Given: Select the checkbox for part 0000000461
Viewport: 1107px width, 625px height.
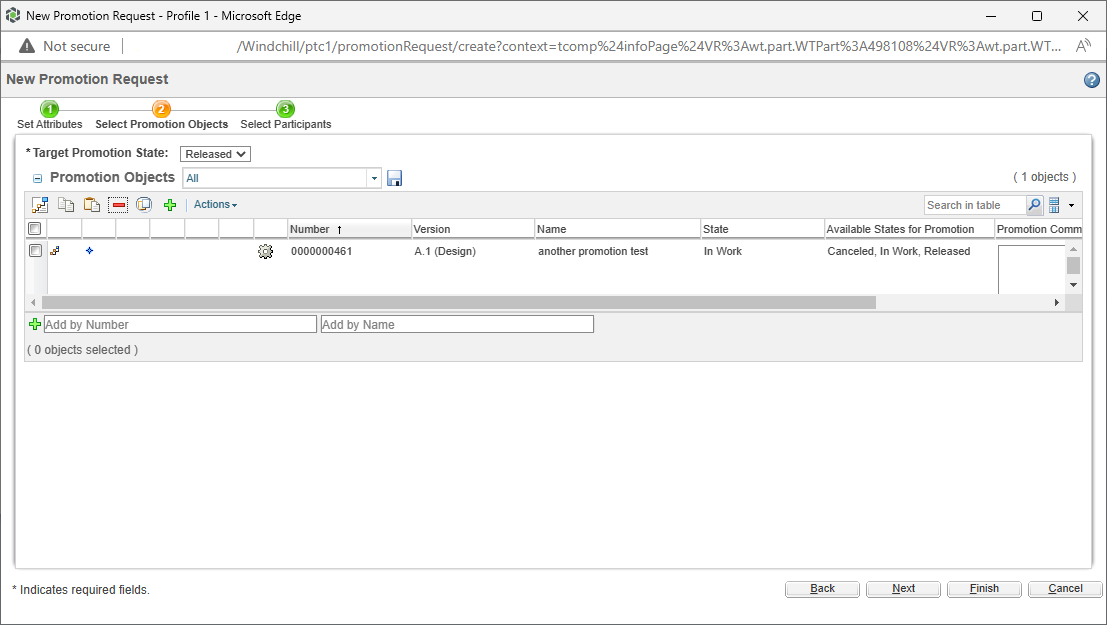Looking at the screenshot, I should 34,250.
